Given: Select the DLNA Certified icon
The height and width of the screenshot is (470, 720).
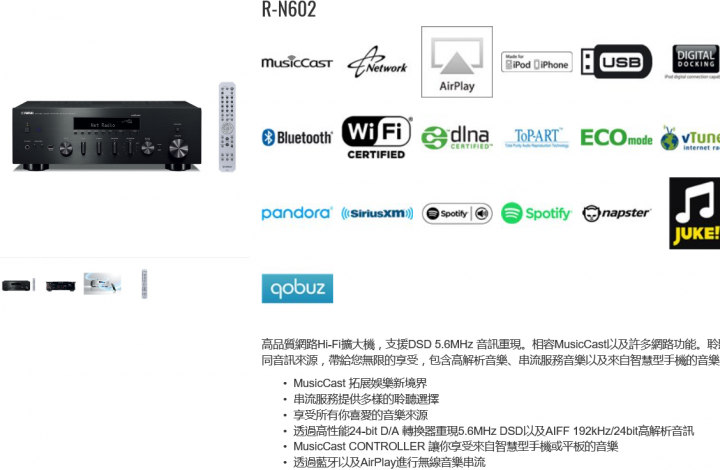Looking at the screenshot, I should click(457, 138).
